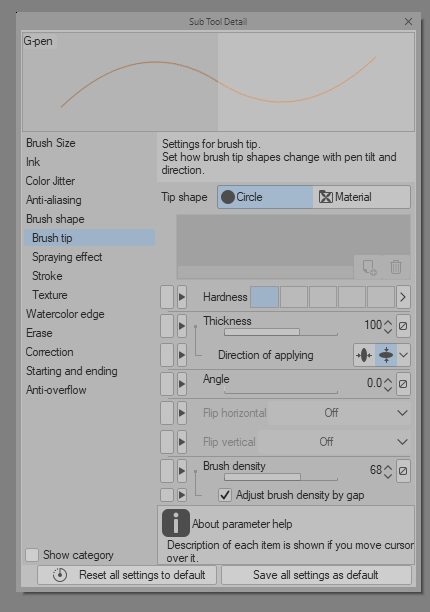430x612 pixels.
Task: Click Save all settings as default
Action: [x=316, y=575]
